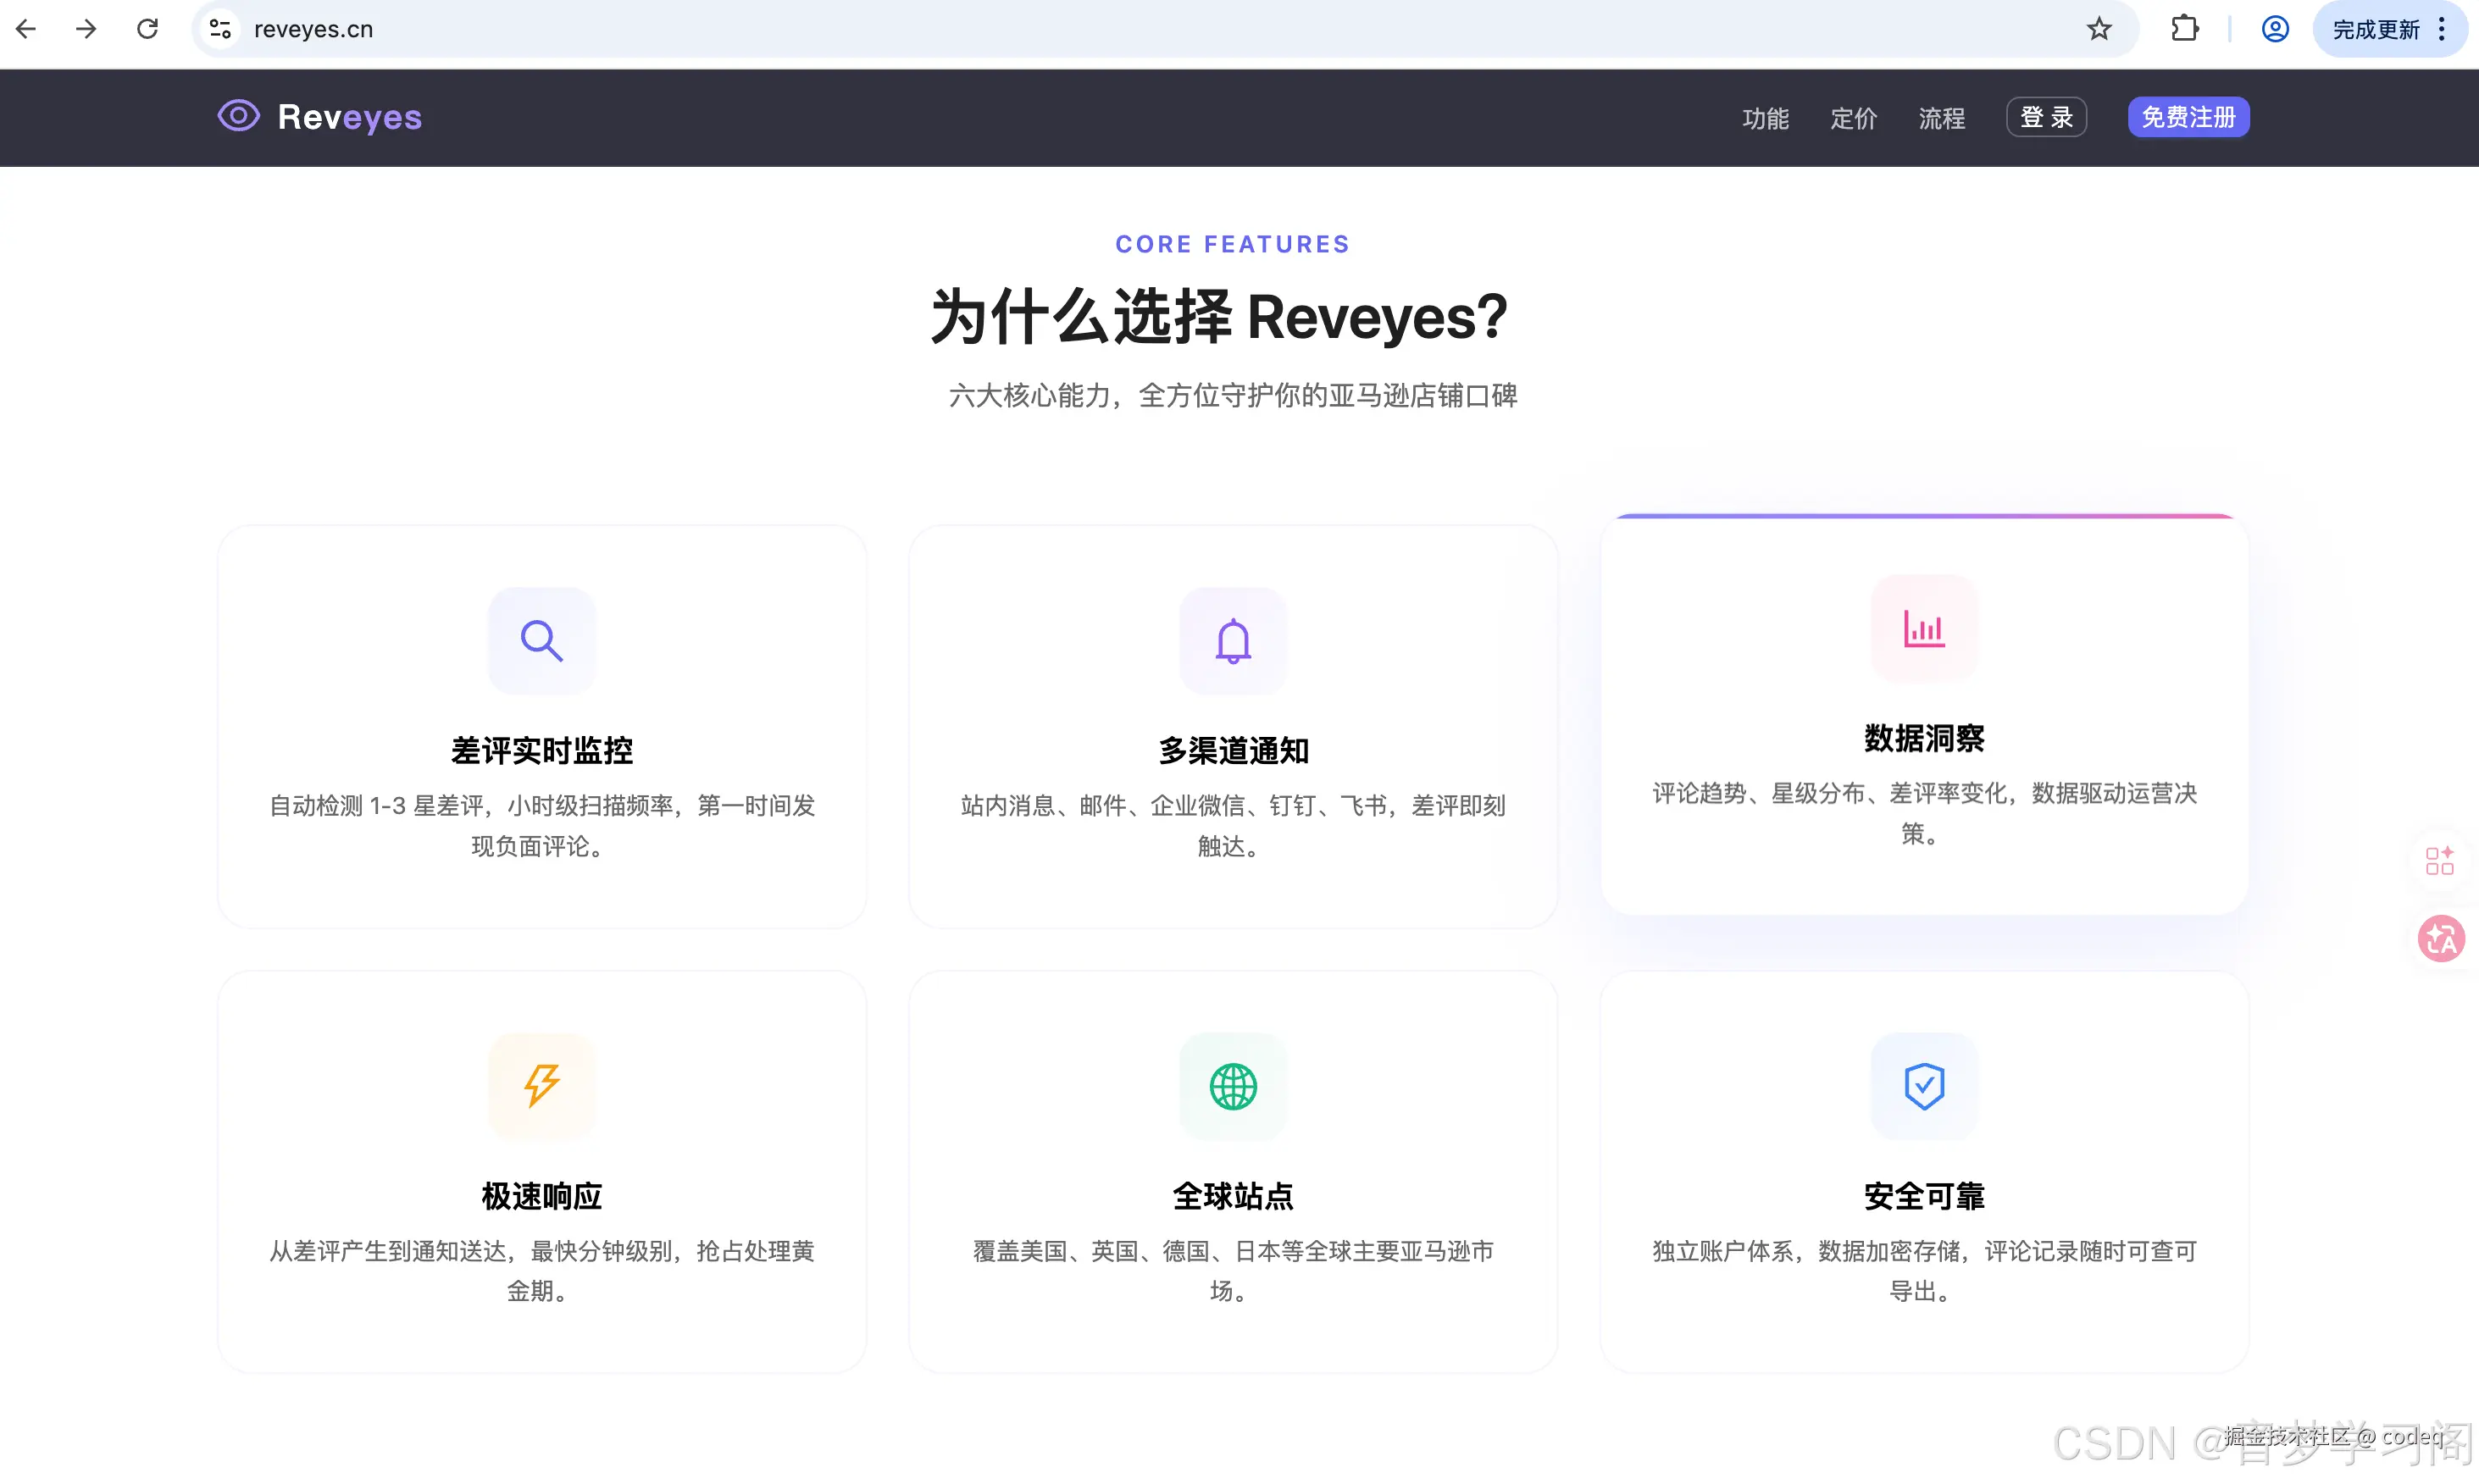Click the Reveyes eye logo
Screen dimensions: 2479x1484
point(238,116)
